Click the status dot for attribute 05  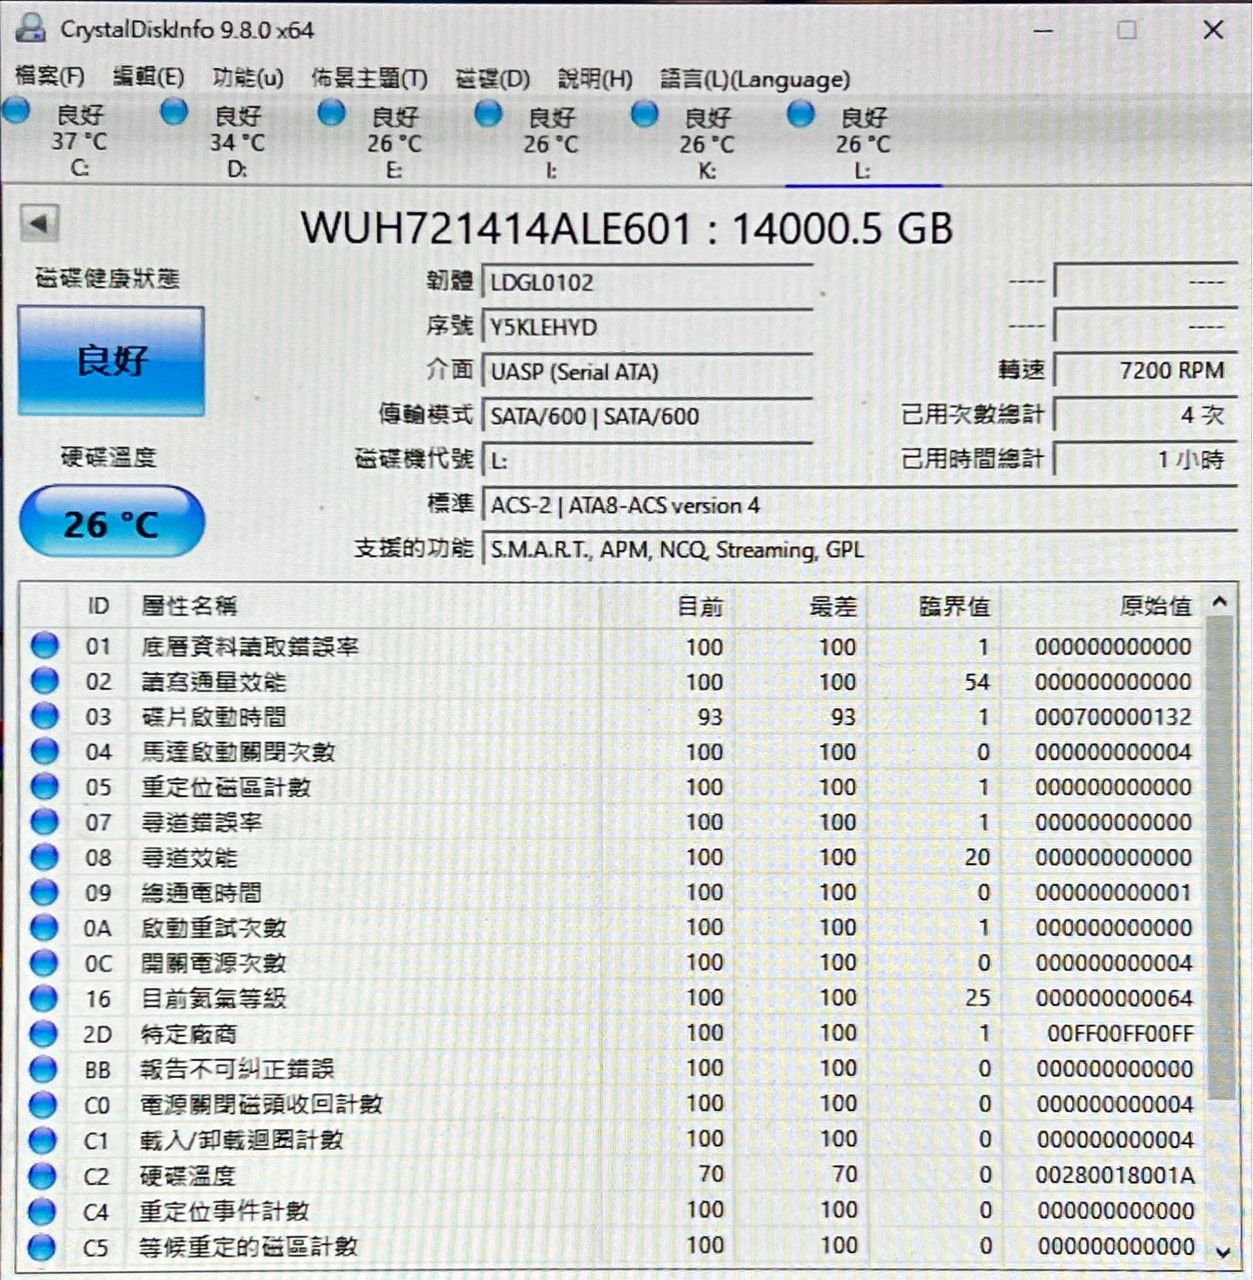click(45, 787)
